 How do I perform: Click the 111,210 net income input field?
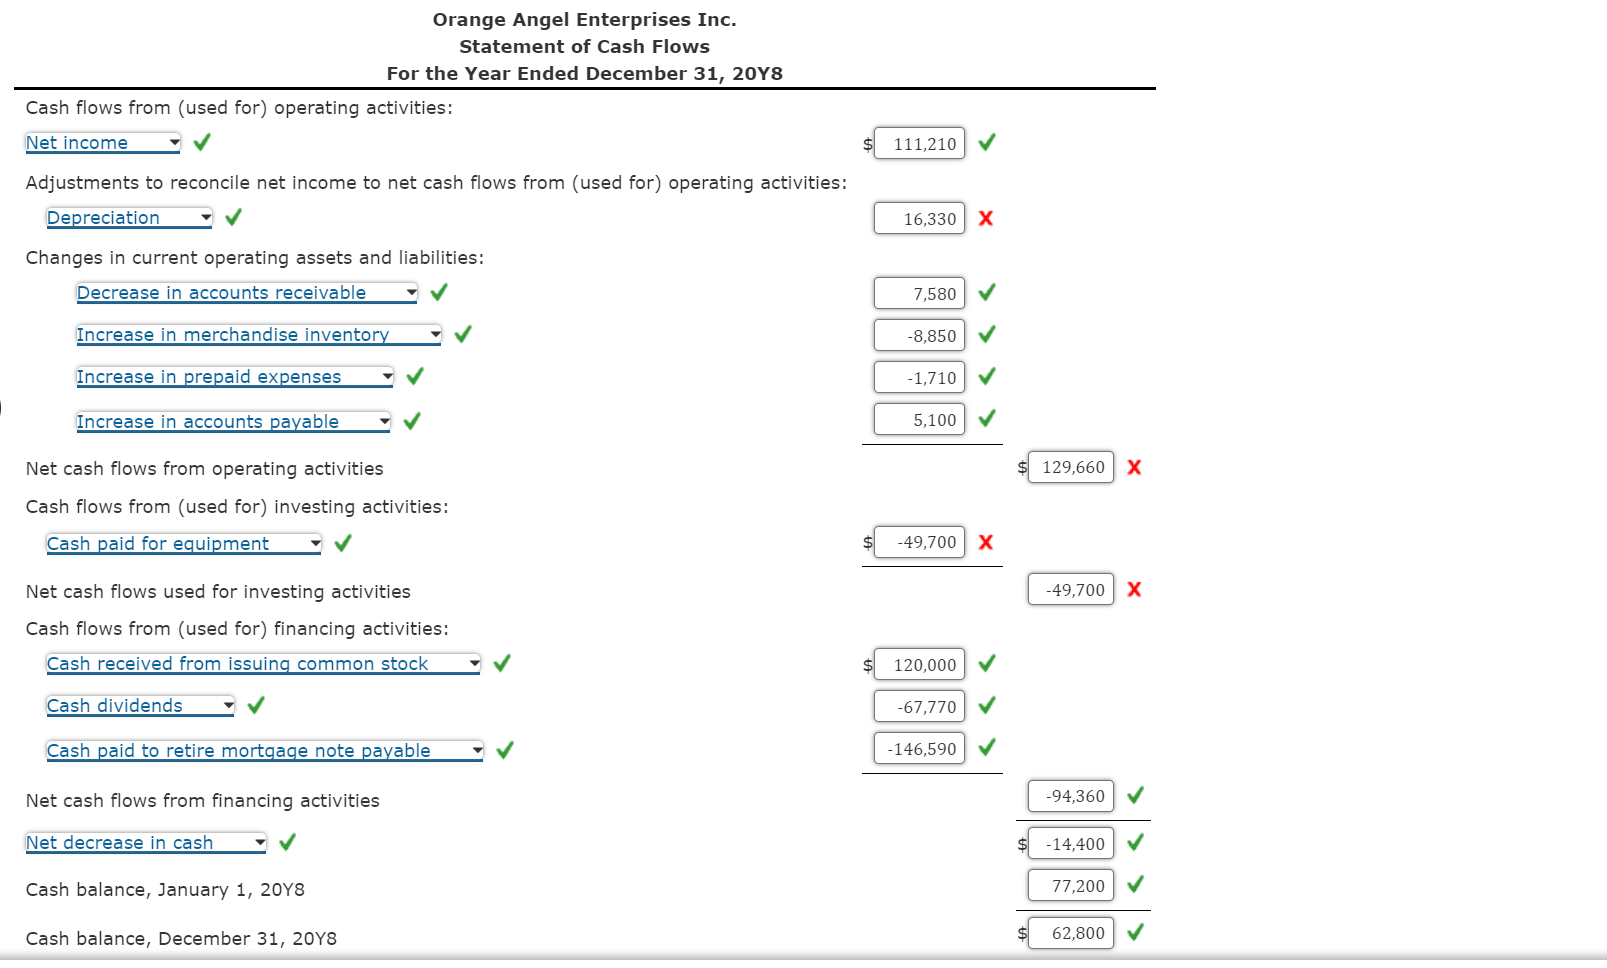pos(918,143)
